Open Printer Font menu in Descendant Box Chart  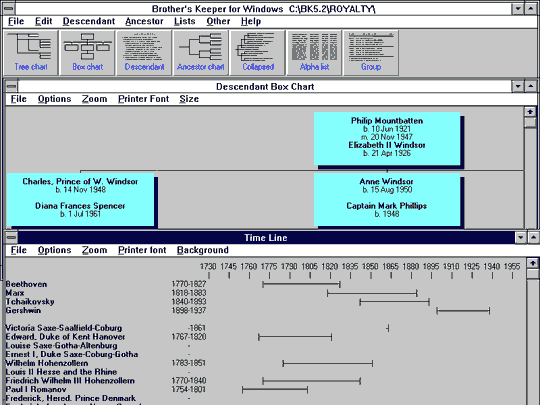(x=143, y=99)
